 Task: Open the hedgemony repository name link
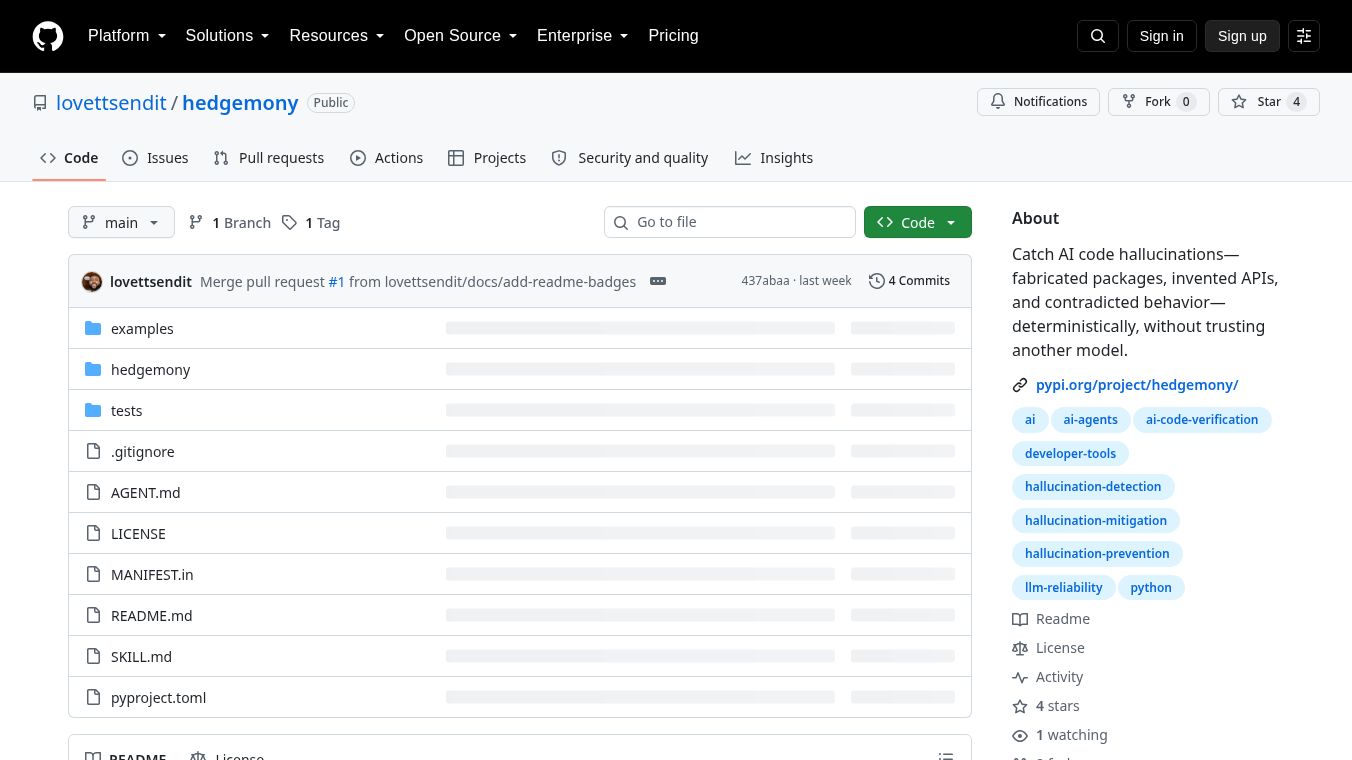240,103
